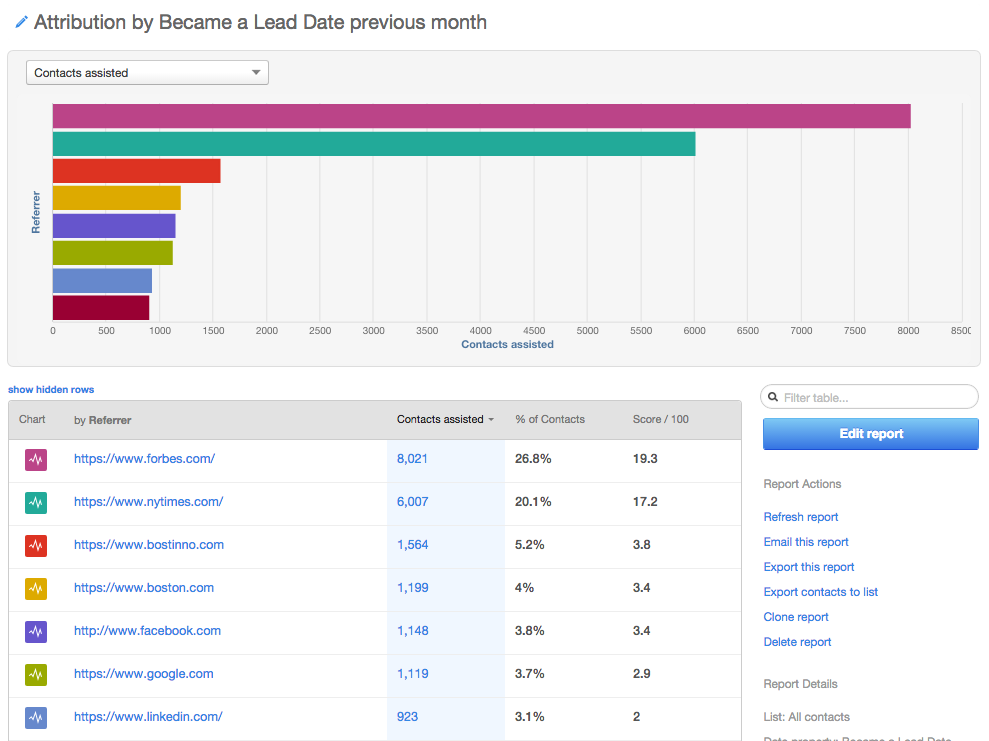Open the Contacts assisted metric dropdown
This screenshot has height=741, width=989.
pos(147,73)
